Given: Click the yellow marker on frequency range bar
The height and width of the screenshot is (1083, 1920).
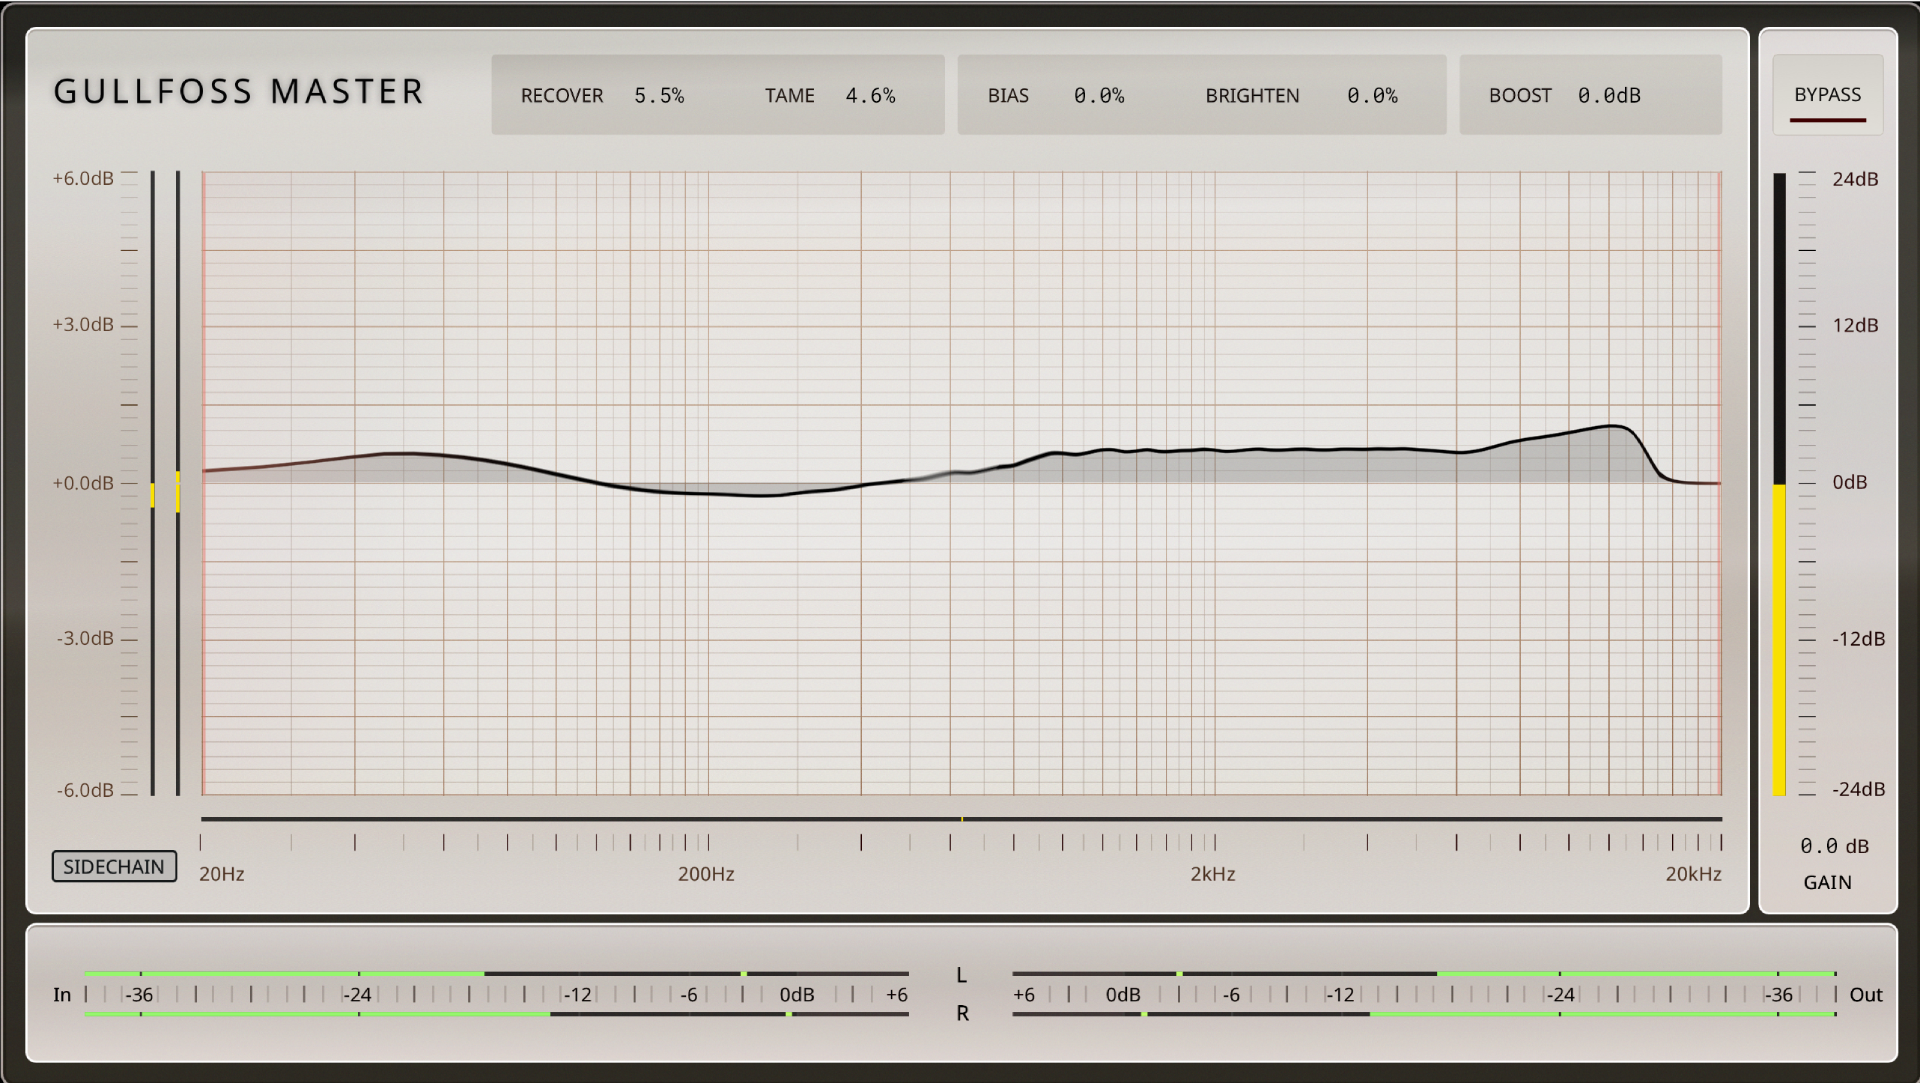Looking at the screenshot, I should point(962,819).
